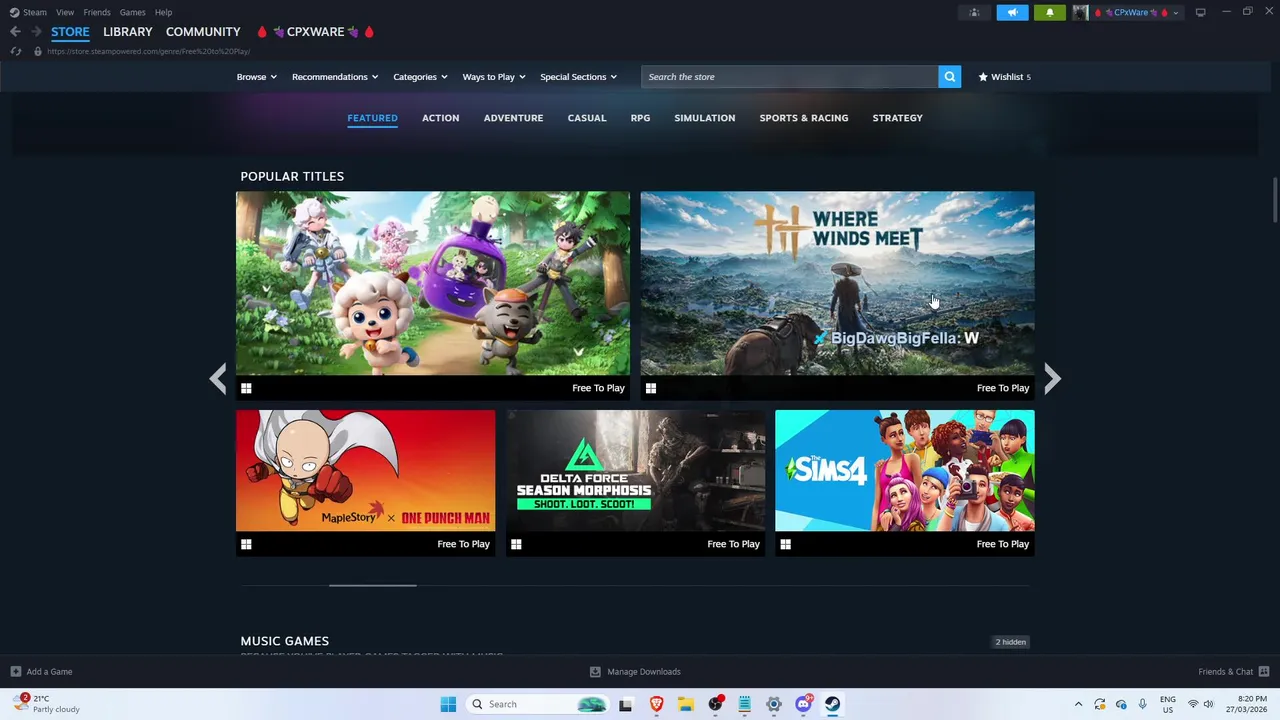Expand the Categories dropdown
Screen dimensions: 1280x720
coord(420,77)
